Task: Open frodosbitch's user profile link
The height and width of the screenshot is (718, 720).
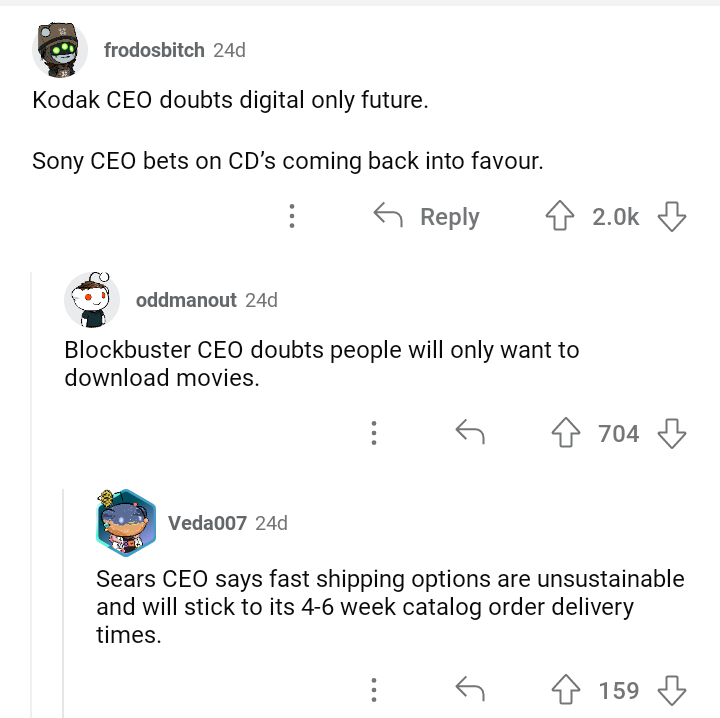Action: (154, 50)
